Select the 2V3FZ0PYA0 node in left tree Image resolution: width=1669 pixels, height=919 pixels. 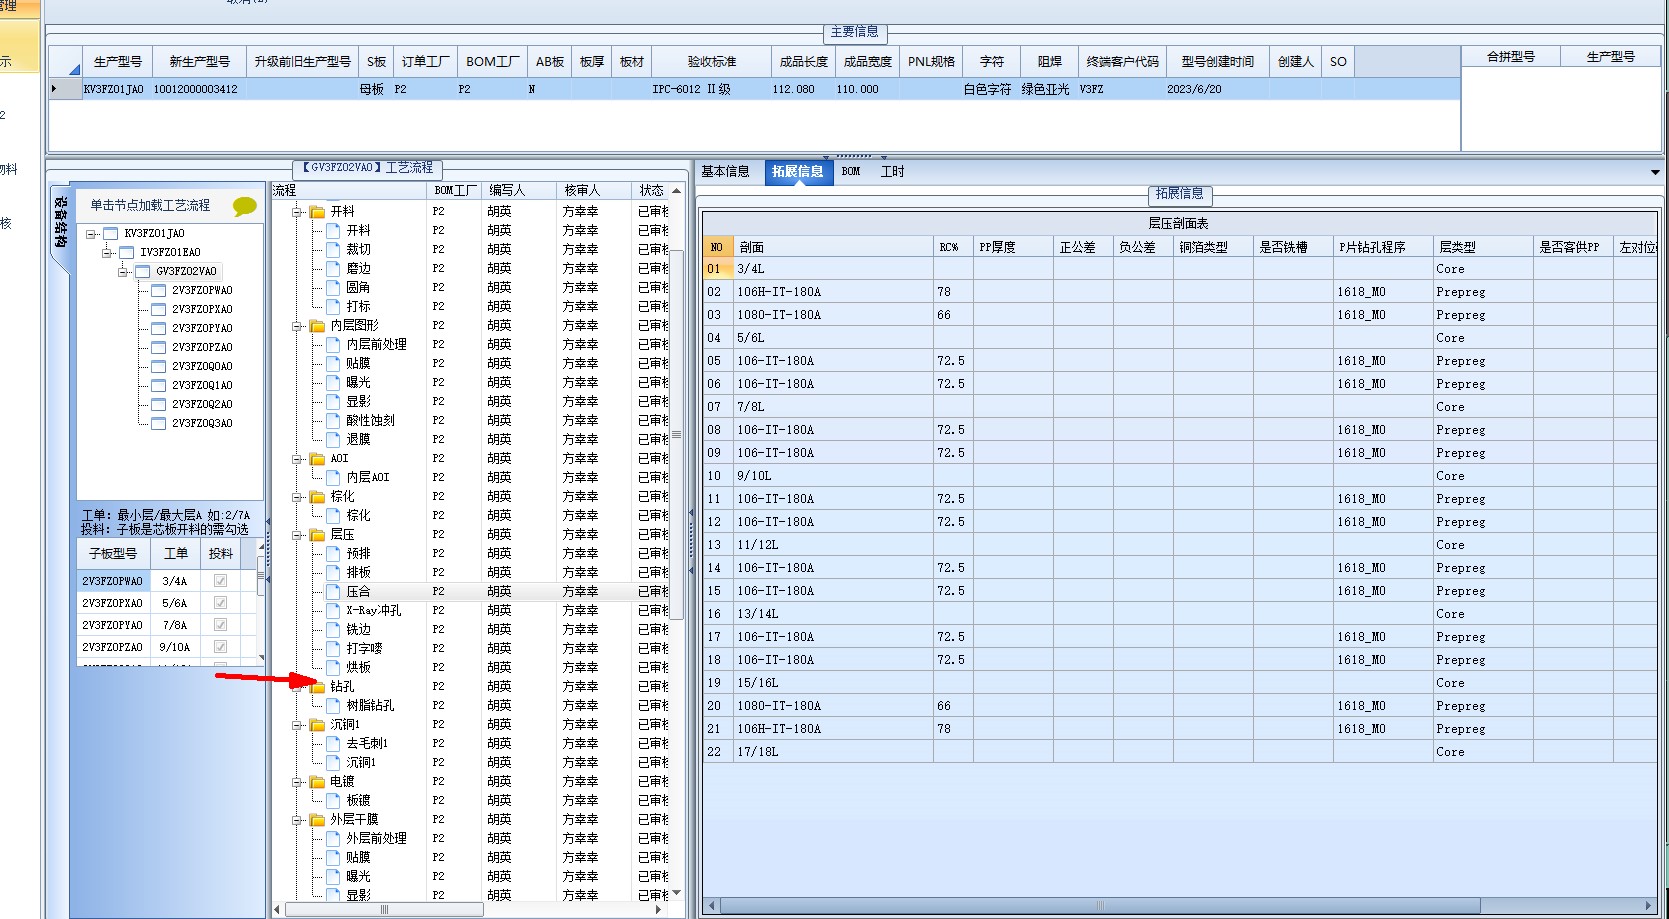click(x=202, y=329)
